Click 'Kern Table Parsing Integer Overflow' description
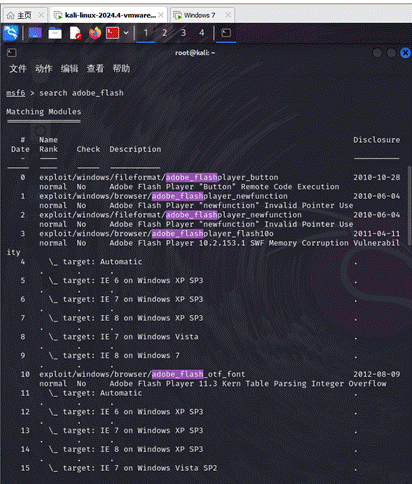This screenshot has width=412, height=484. coord(248,384)
